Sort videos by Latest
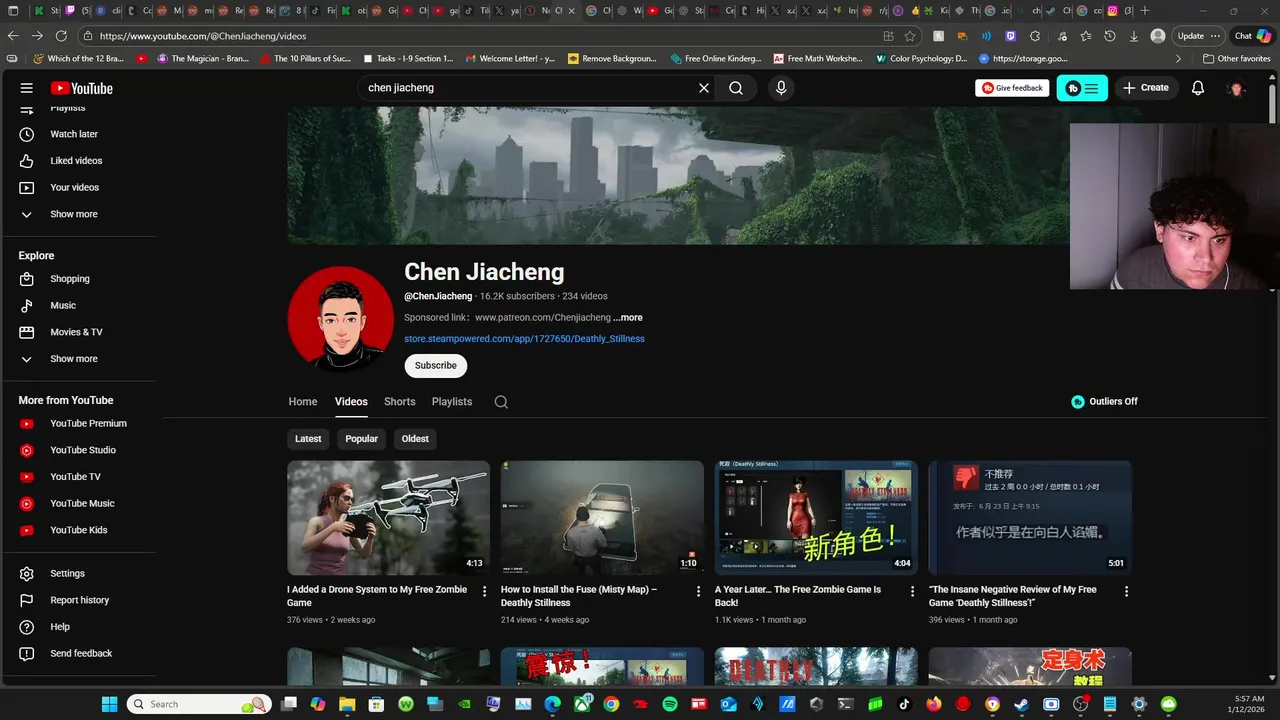This screenshot has height=720, width=1280. (x=308, y=439)
